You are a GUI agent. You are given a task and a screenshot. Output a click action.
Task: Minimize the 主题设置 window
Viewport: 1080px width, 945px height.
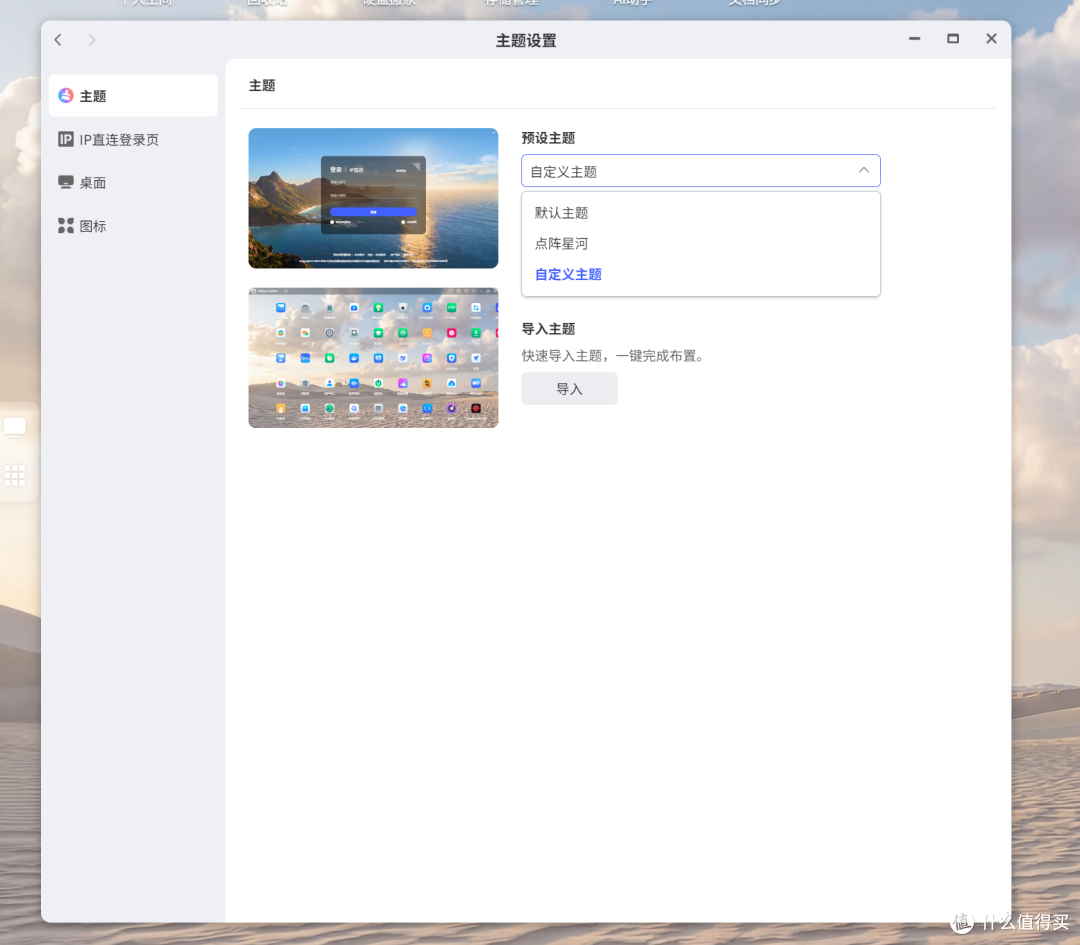[915, 39]
